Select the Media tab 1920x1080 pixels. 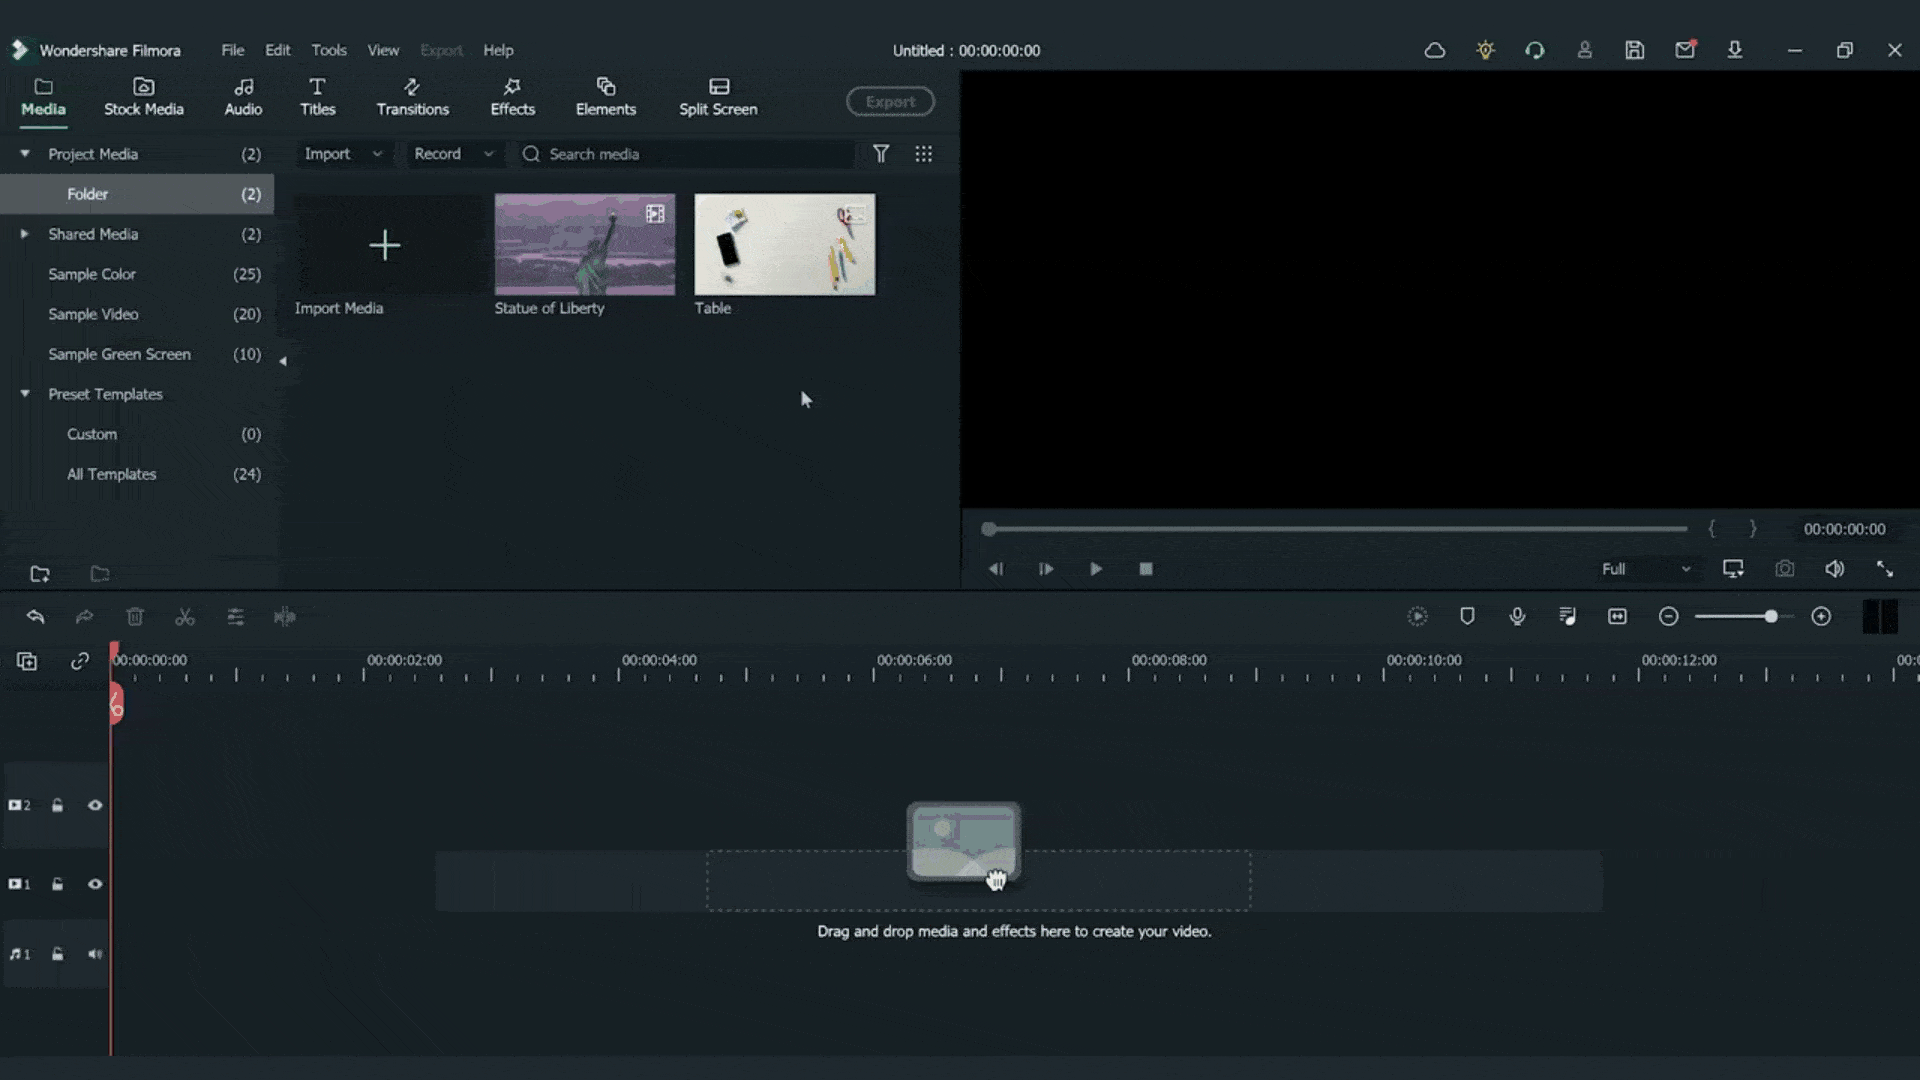point(42,96)
